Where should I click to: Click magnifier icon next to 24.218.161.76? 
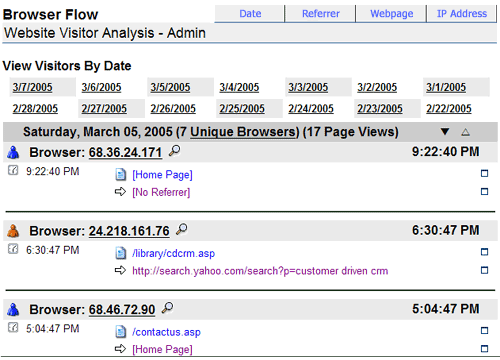tap(182, 229)
